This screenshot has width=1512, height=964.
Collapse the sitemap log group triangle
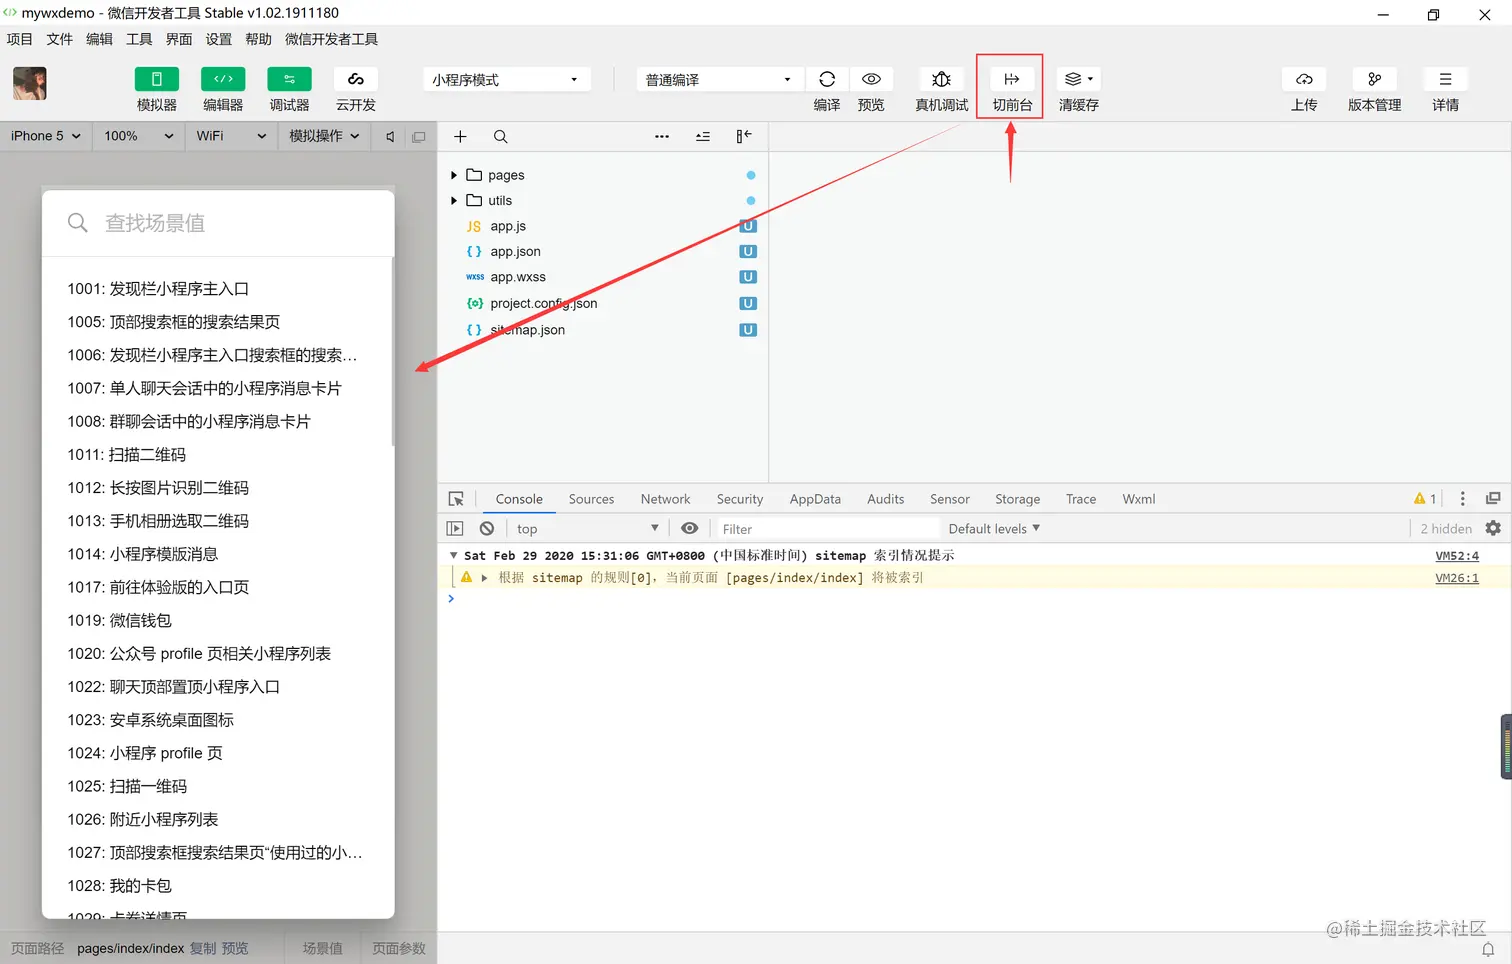point(453,556)
